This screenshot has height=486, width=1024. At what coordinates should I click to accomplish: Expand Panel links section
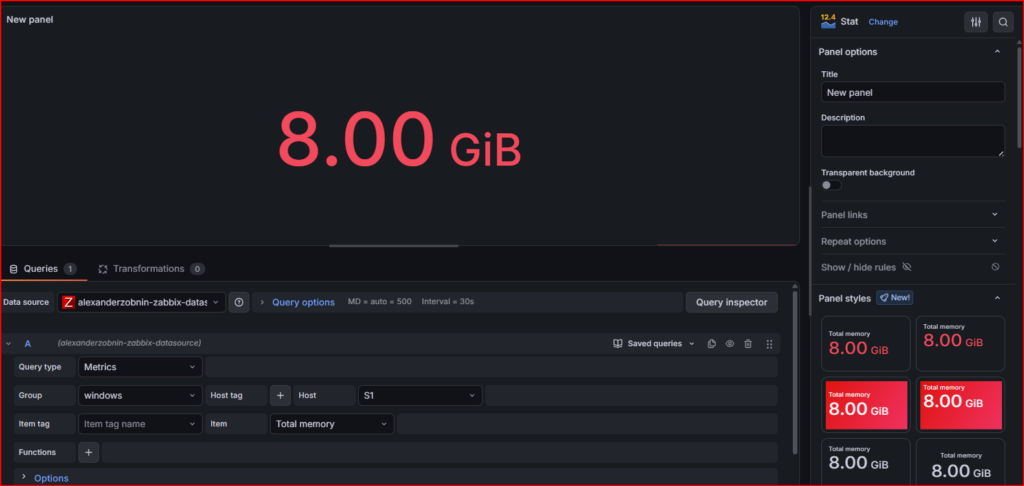pyautogui.click(x=912, y=214)
